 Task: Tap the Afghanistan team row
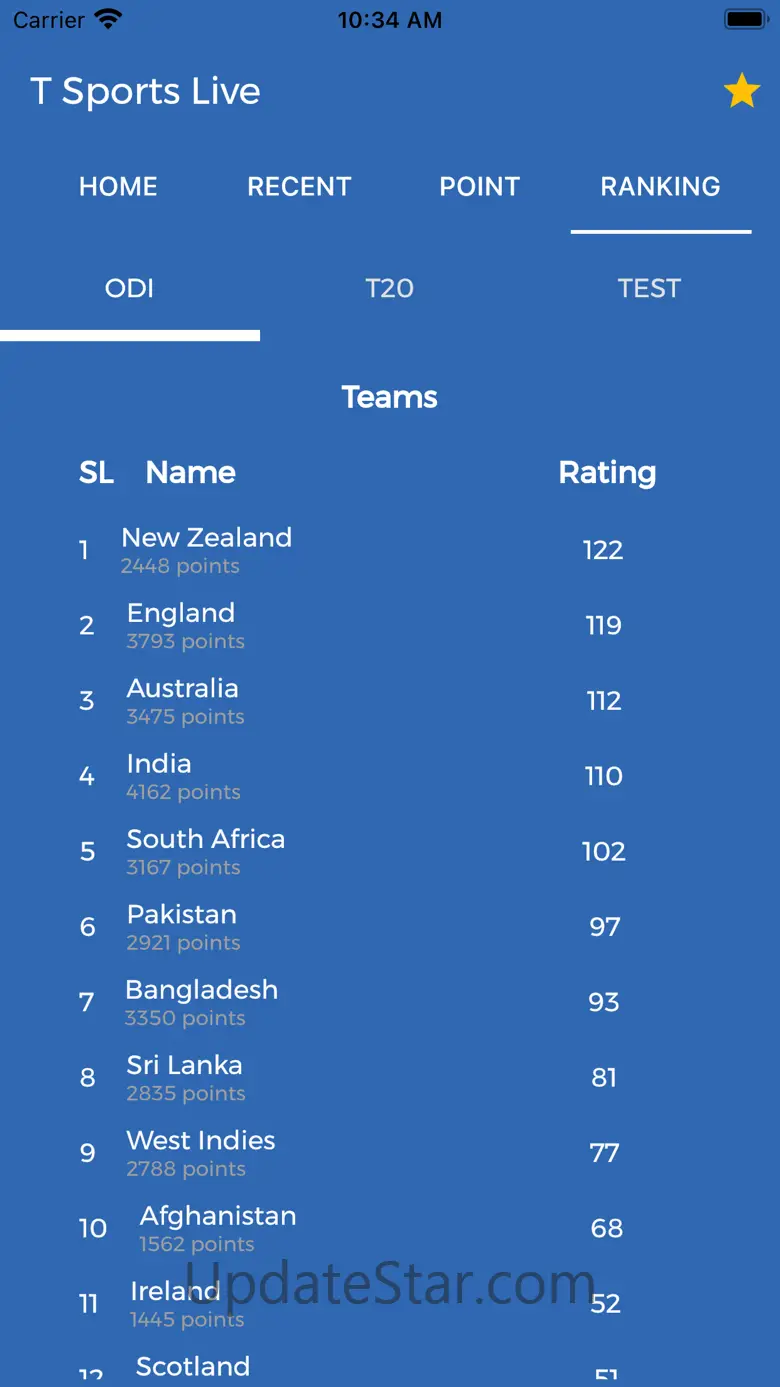click(x=390, y=1228)
